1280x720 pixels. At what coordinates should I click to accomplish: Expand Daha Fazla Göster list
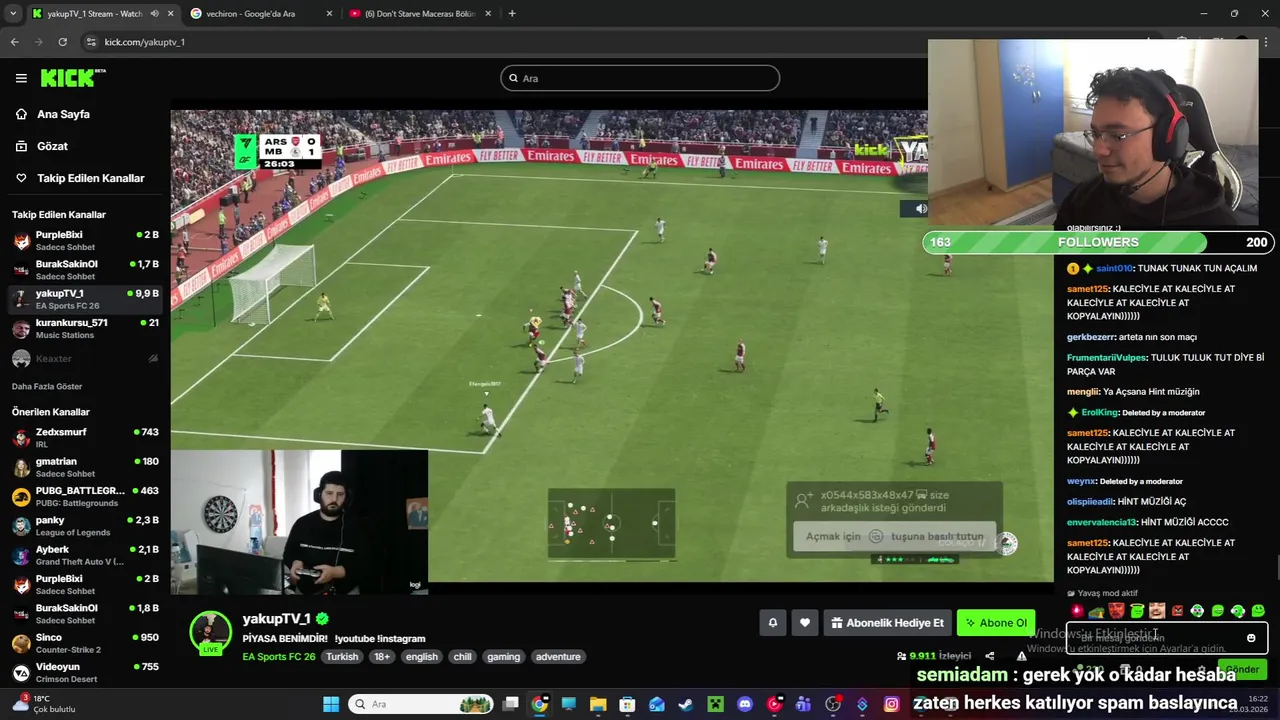pos(47,386)
